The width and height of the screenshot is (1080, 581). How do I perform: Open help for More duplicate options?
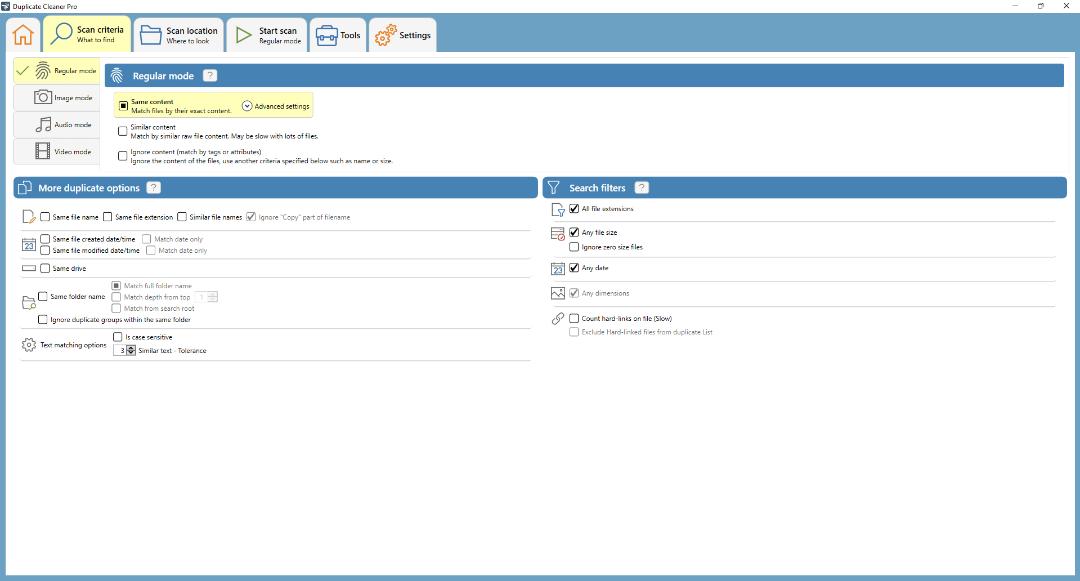click(154, 188)
